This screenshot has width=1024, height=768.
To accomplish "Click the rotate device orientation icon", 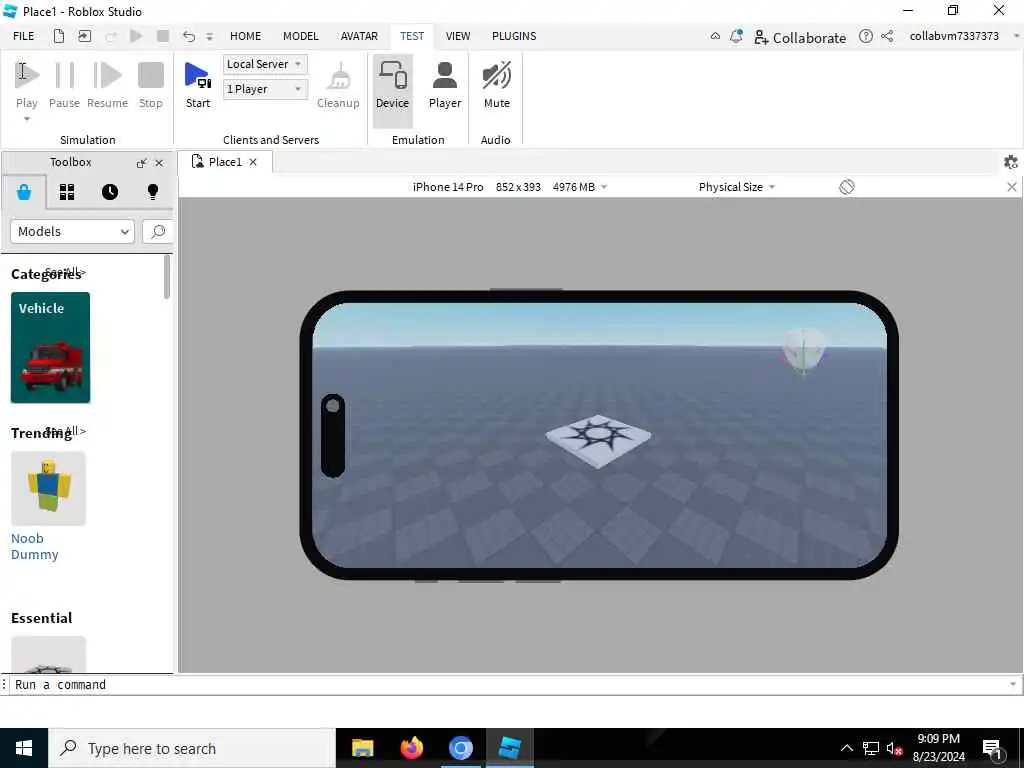I will 846,187.
